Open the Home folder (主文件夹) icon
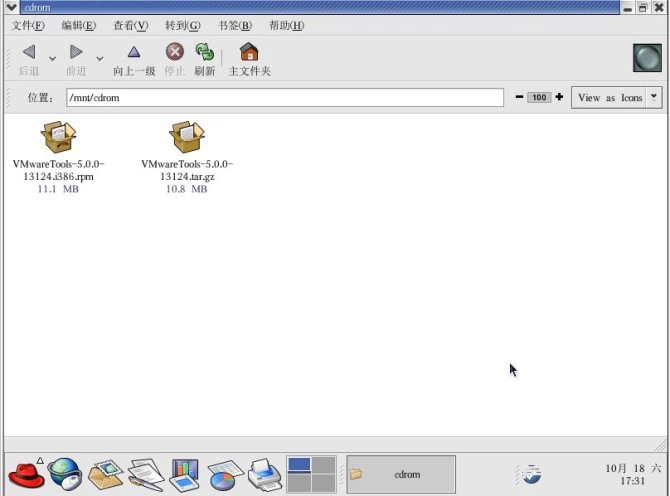This screenshot has height=496, width=670. tap(249, 52)
